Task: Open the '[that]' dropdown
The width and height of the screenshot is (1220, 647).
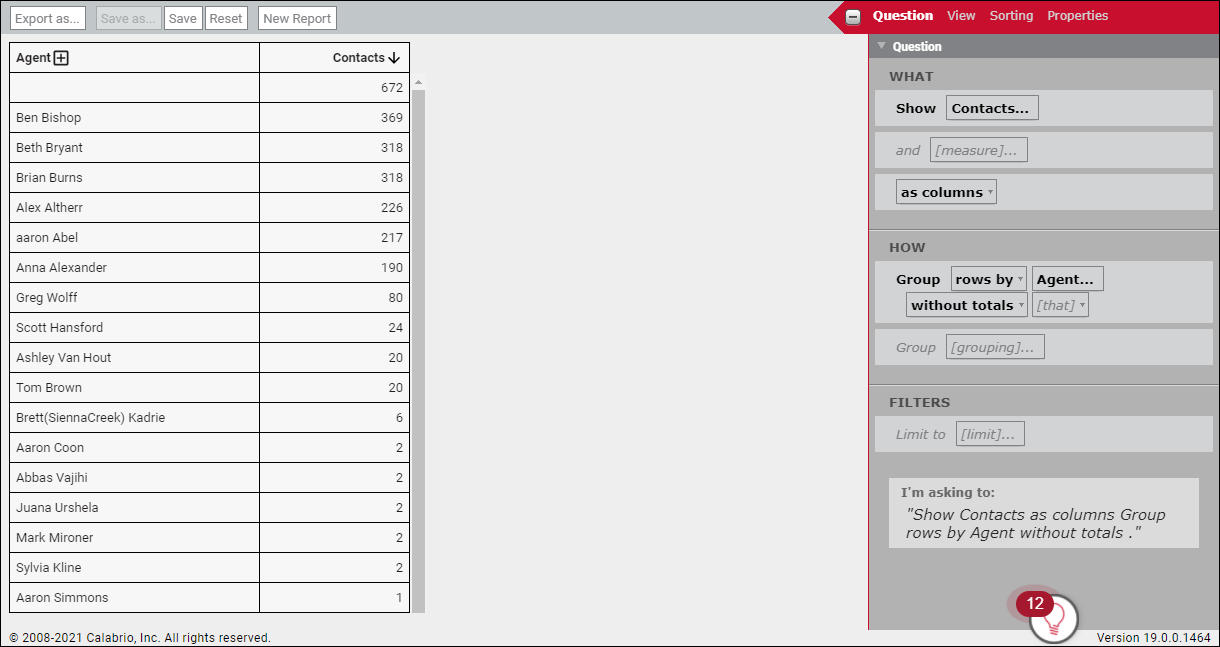Action: [1060, 306]
